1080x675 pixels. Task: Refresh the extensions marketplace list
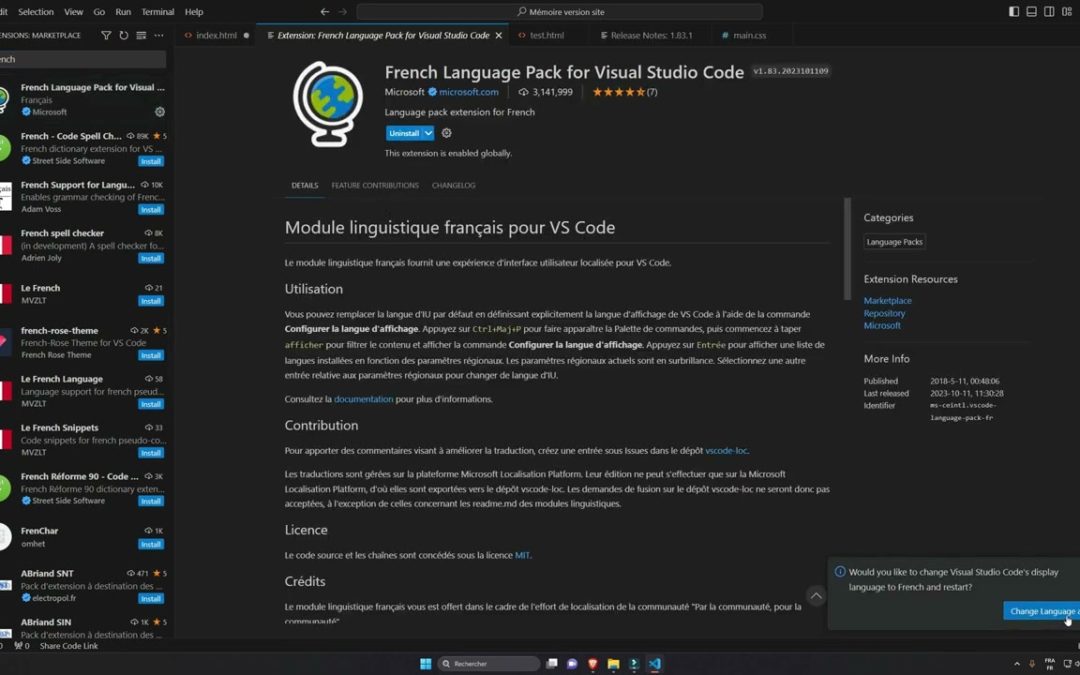coord(124,35)
